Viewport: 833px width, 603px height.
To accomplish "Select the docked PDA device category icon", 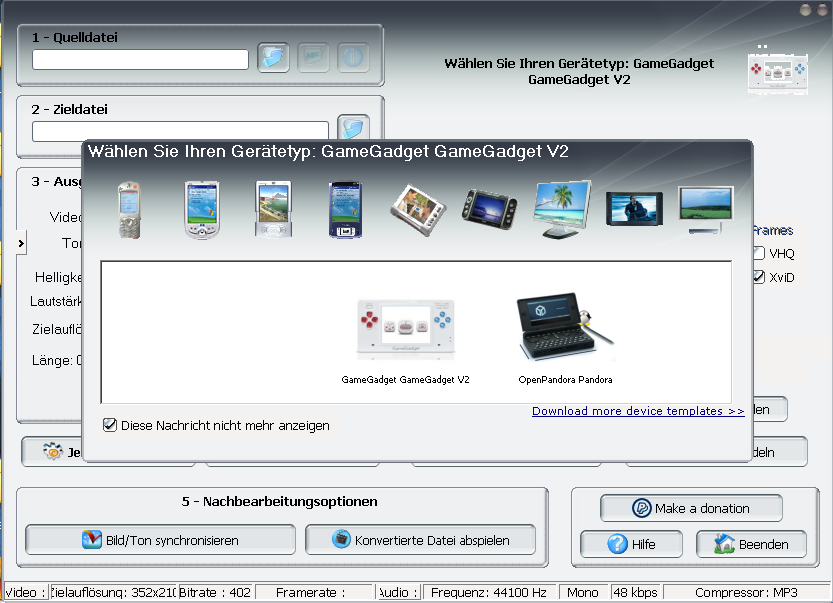I will tap(272, 209).
